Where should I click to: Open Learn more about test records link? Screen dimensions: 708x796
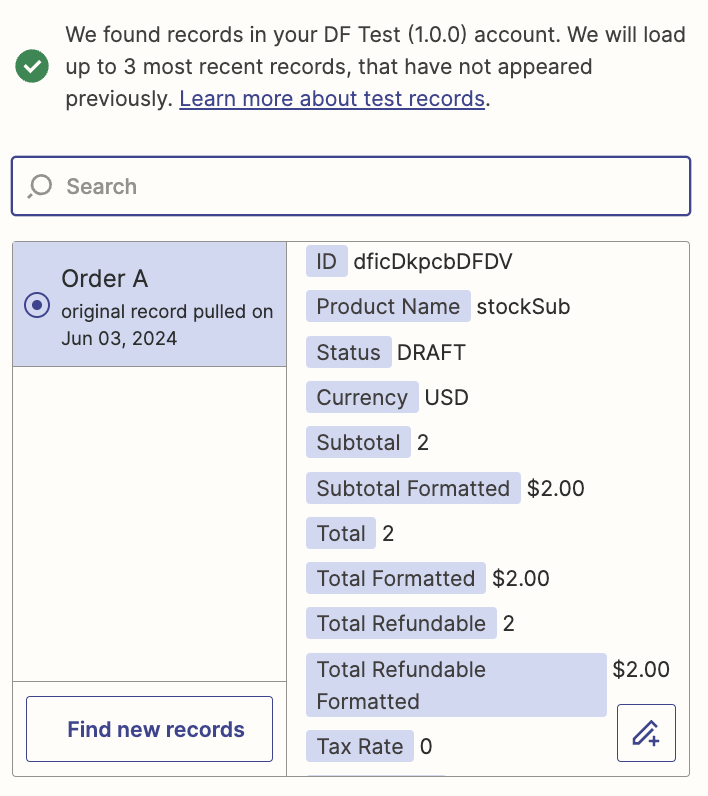point(332,98)
